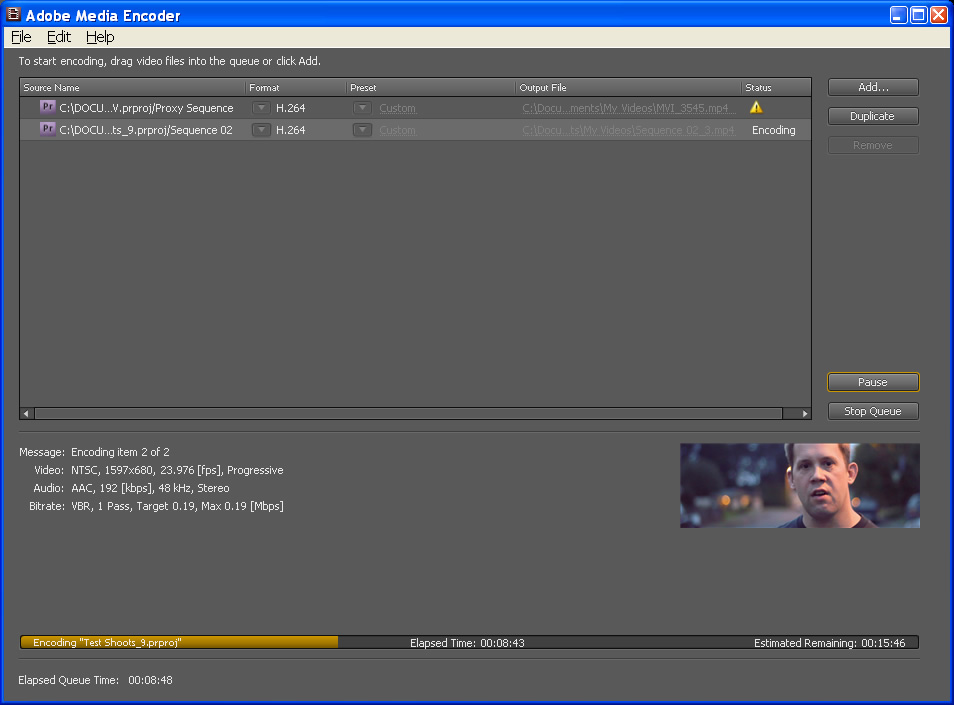954x705 pixels.
Task: Click the Premiere icon for Proxy Sequence row
Action: (x=47, y=107)
